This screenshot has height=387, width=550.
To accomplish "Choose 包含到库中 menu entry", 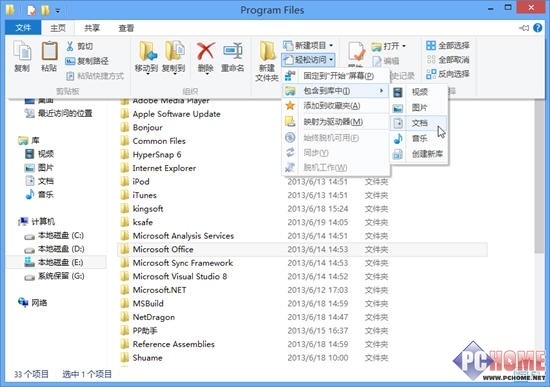I will point(335,91).
